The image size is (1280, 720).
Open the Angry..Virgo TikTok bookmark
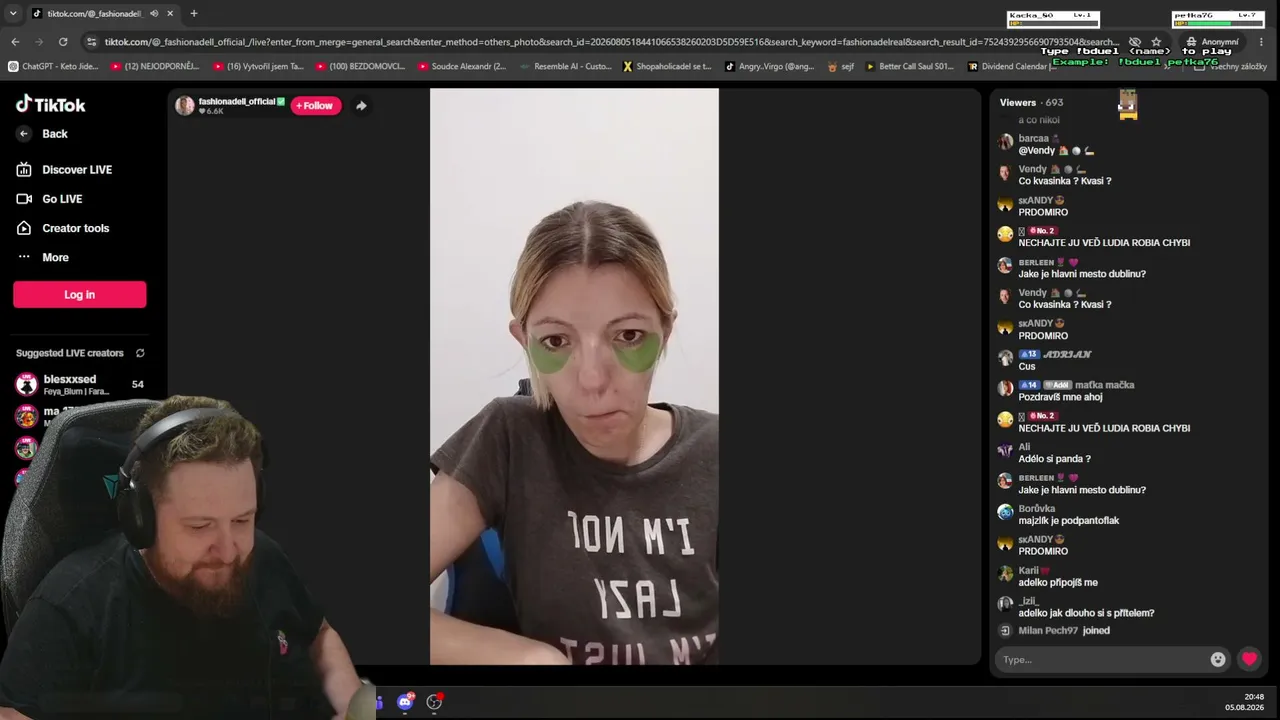[769, 67]
